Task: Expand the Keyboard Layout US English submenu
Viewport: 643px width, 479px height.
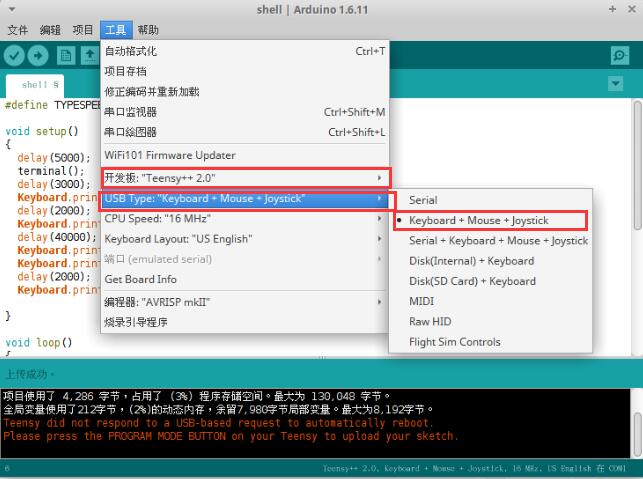Action: point(245,239)
